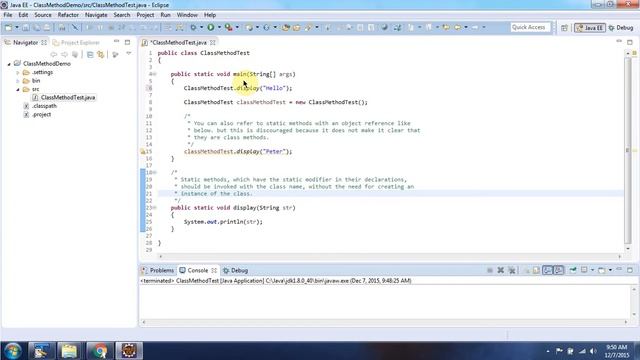
Task: Open the Refactor menu
Action: pyautogui.click(x=68, y=15)
